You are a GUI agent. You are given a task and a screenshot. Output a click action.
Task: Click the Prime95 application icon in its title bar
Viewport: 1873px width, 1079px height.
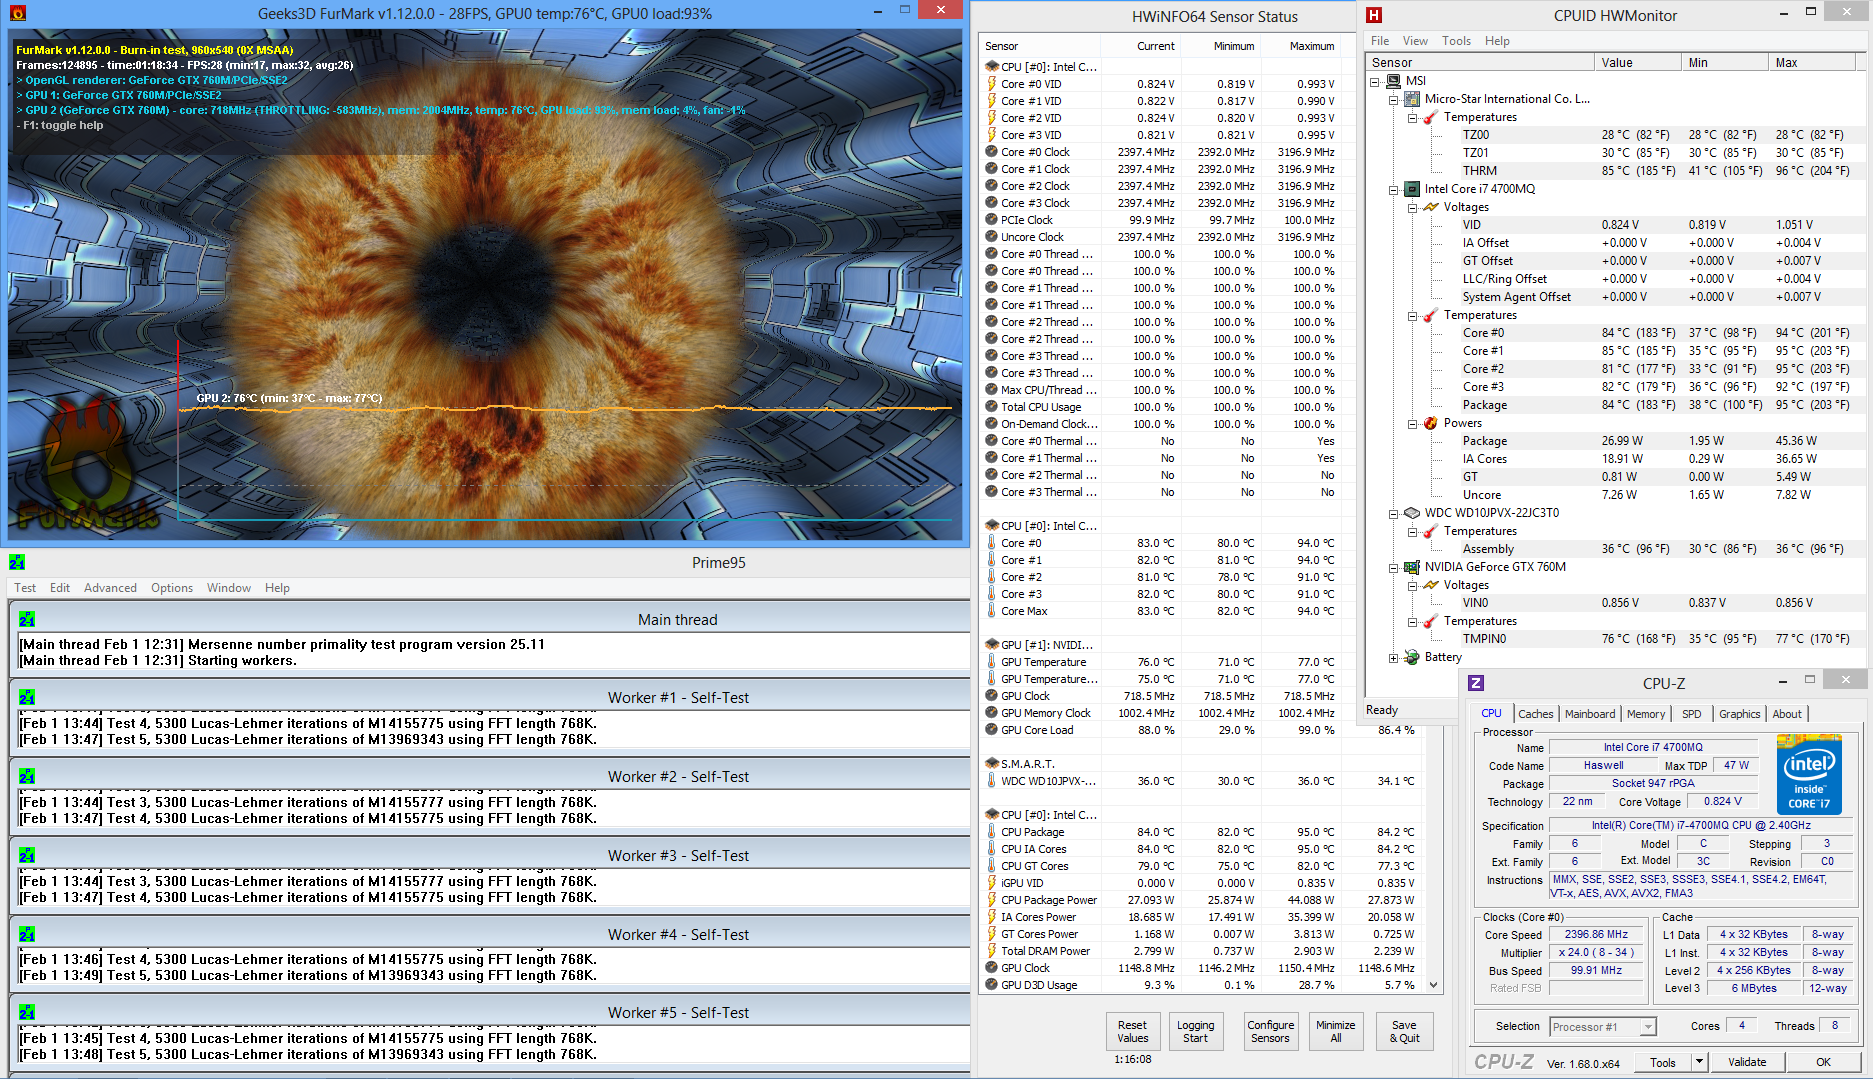tap(17, 562)
